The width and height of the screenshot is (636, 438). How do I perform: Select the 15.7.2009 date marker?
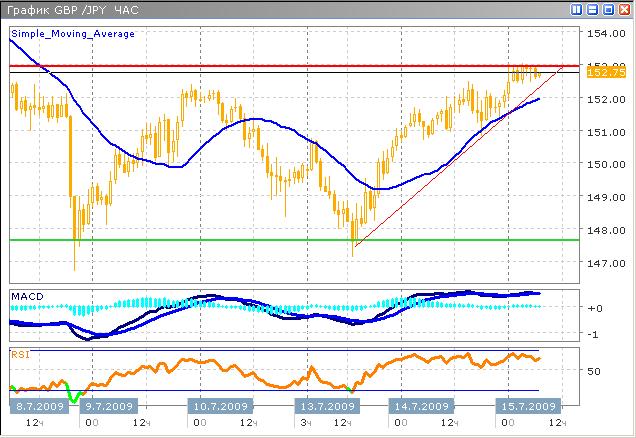(x=528, y=407)
